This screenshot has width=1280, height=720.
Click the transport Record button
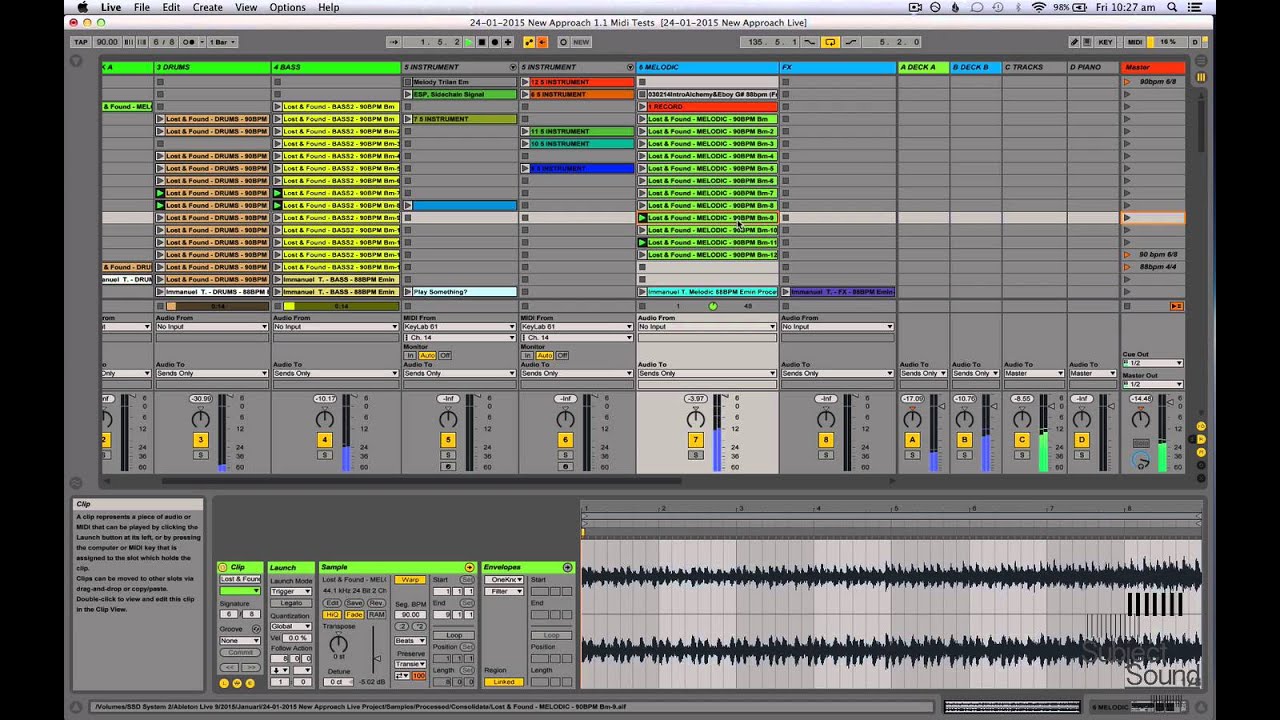pos(494,42)
